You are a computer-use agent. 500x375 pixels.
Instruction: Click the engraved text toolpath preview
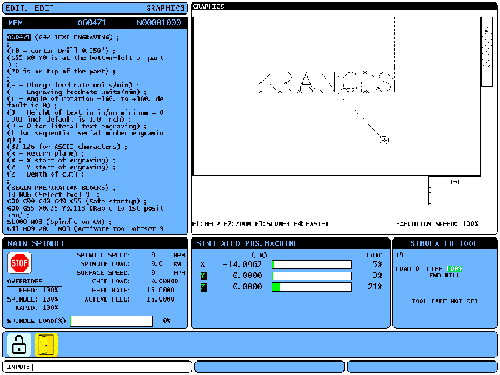pyautogui.click(x=326, y=82)
